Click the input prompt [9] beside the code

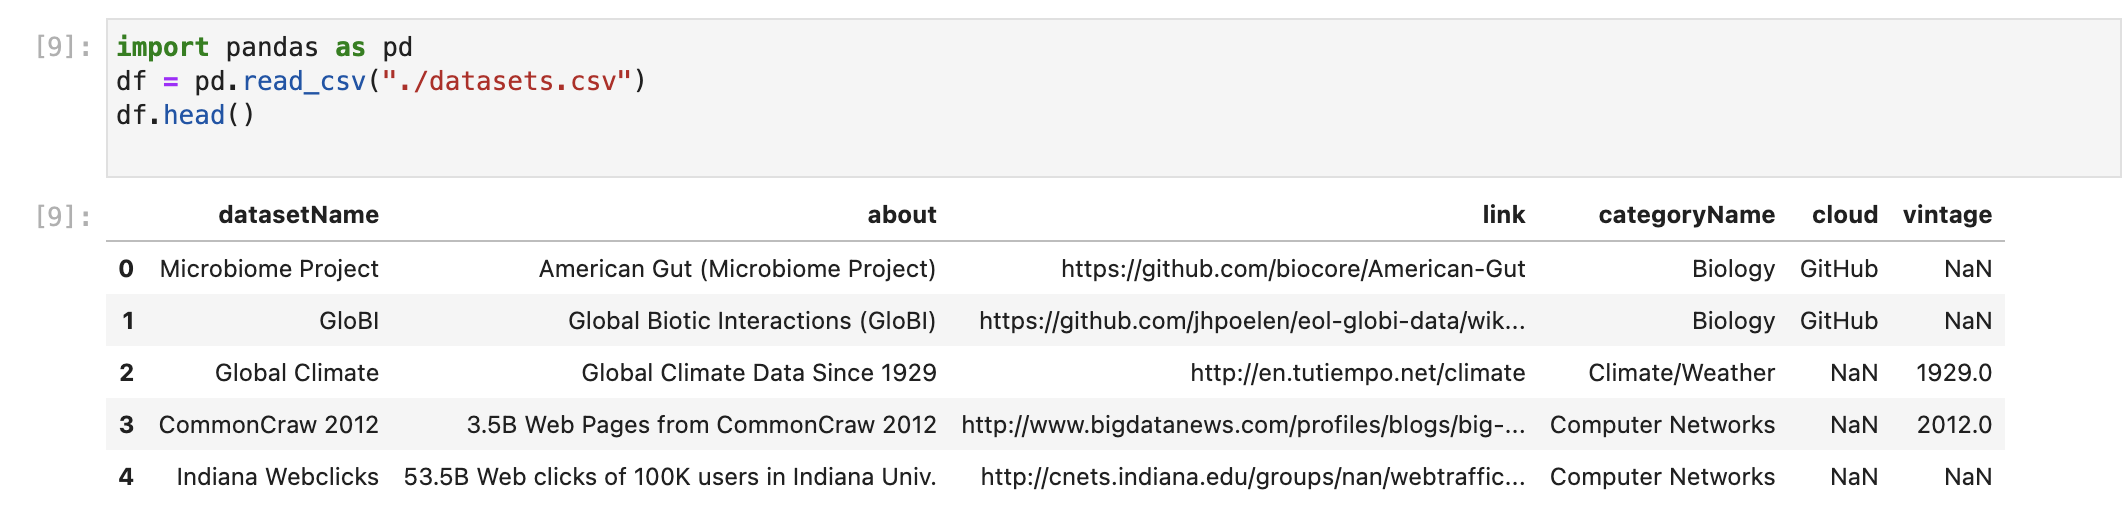pyautogui.click(x=63, y=47)
